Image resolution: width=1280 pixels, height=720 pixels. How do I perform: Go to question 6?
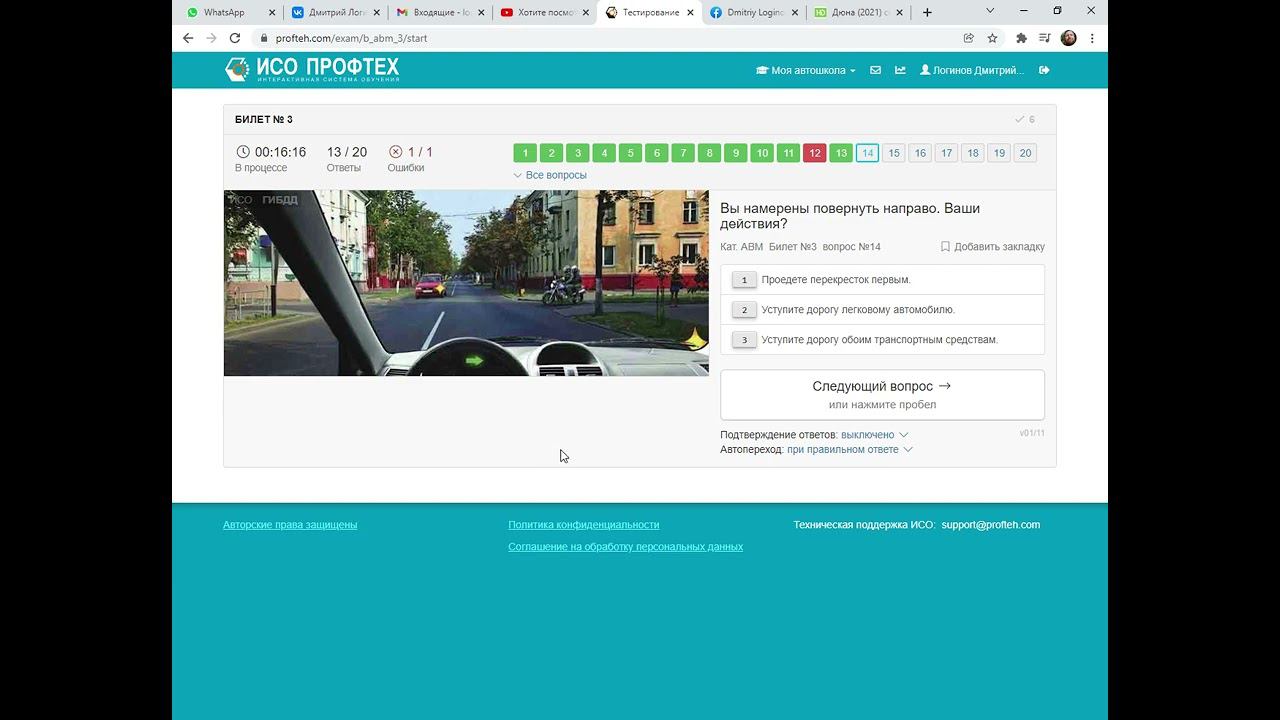click(657, 153)
